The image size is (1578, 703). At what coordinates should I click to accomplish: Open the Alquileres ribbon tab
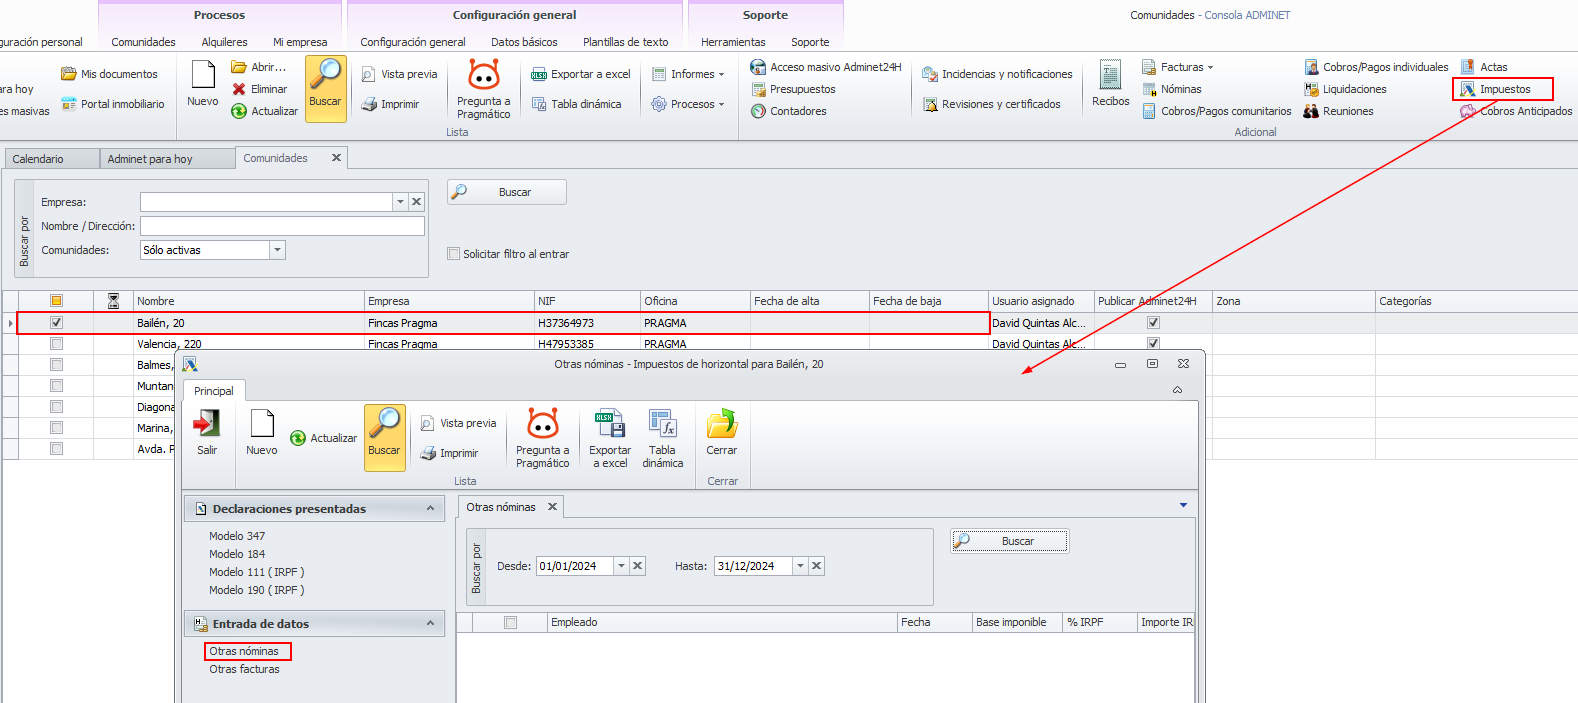225,42
